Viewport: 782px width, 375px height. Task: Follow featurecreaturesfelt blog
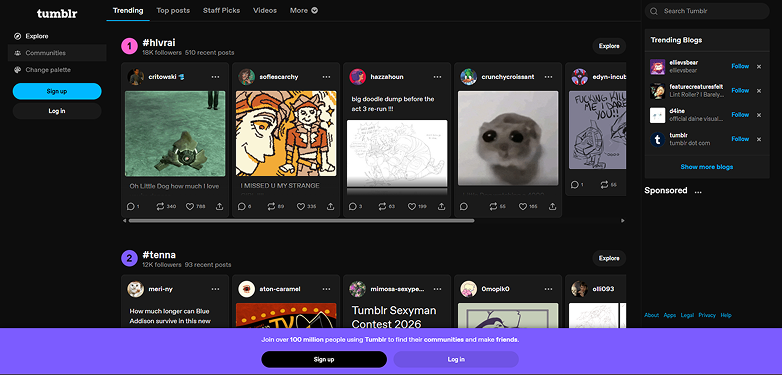point(740,90)
